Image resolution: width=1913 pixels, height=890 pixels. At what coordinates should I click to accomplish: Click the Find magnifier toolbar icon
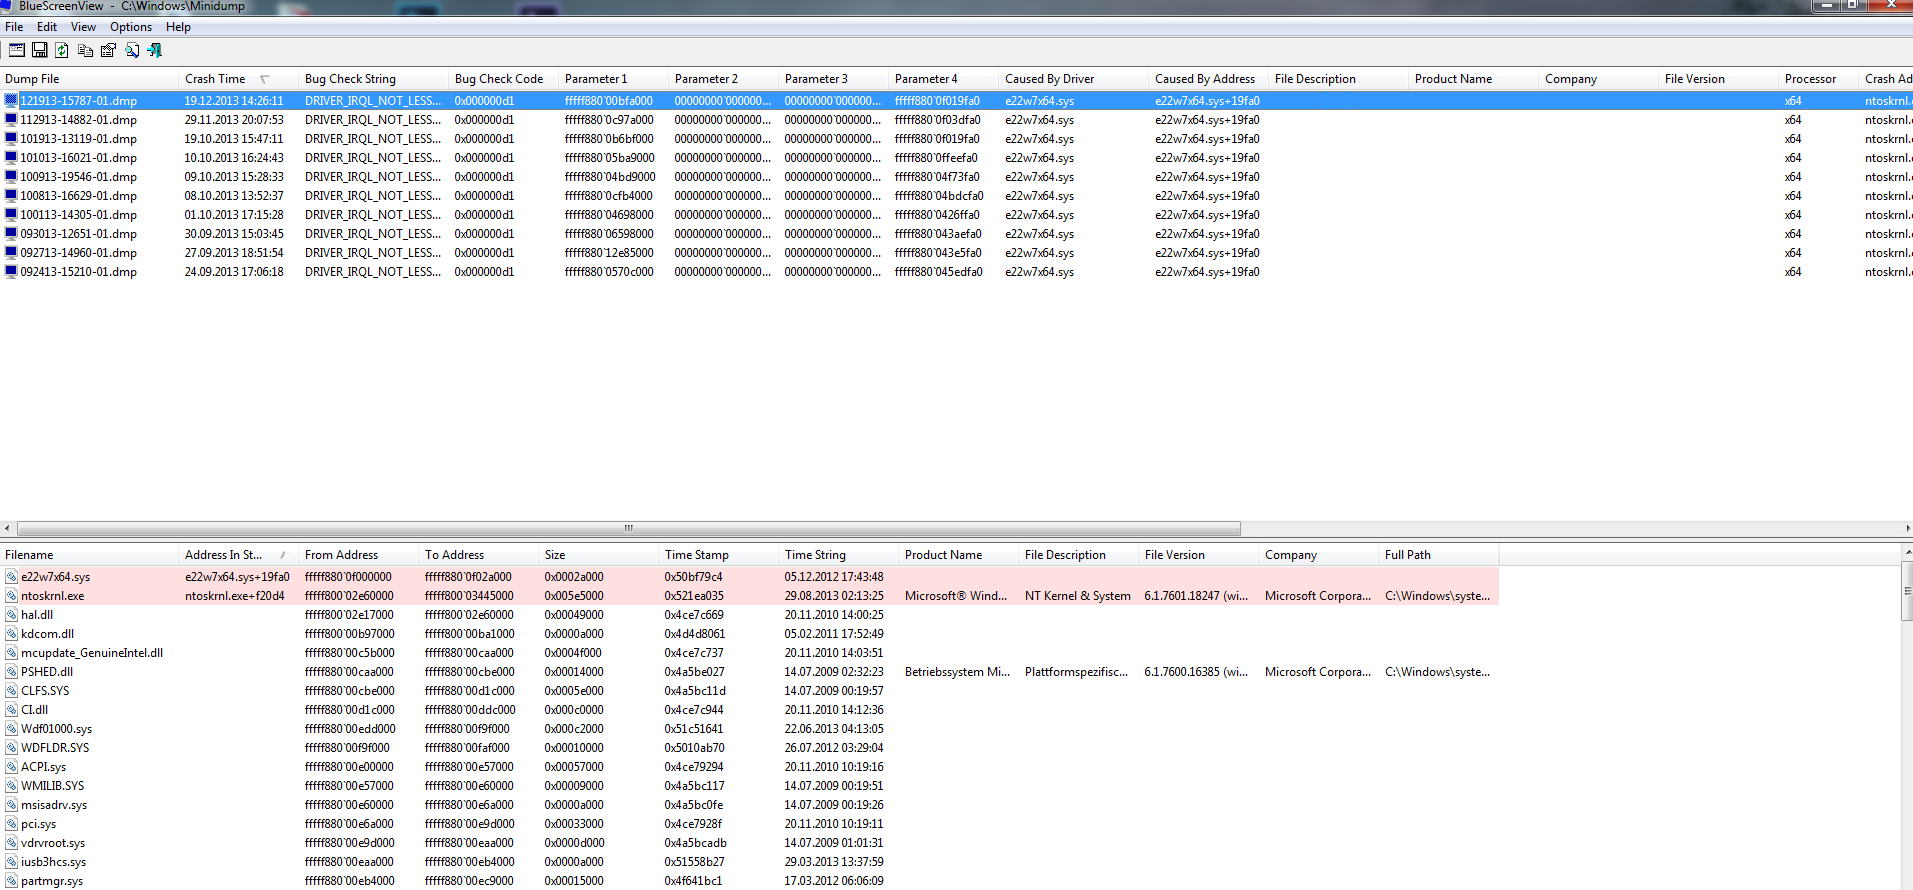click(132, 50)
